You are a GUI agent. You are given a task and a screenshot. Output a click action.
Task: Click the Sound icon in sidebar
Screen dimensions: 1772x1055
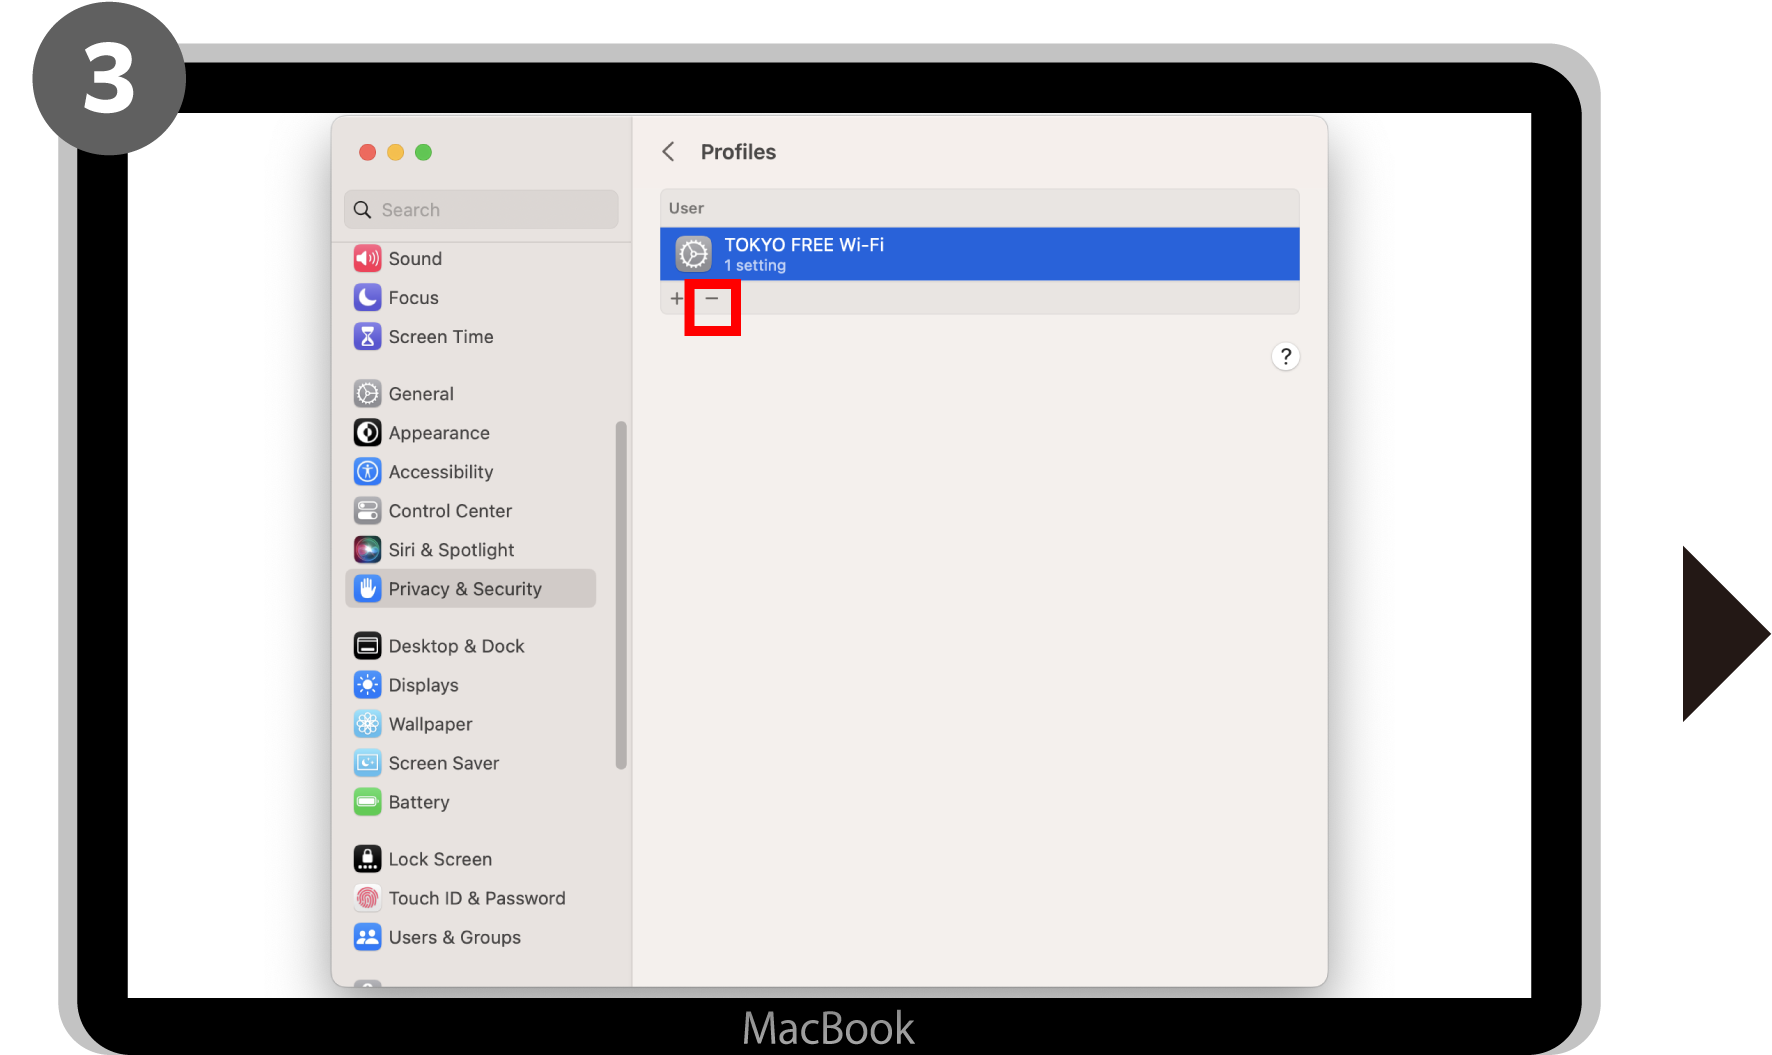[x=367, y=259]
